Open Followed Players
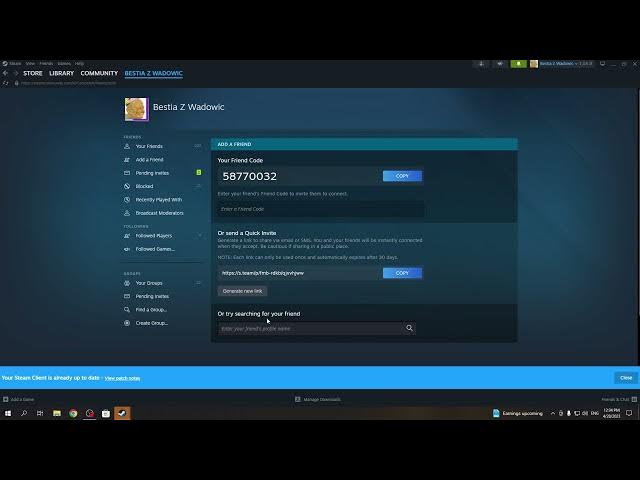Screen dimensions: 640x480 154,236
